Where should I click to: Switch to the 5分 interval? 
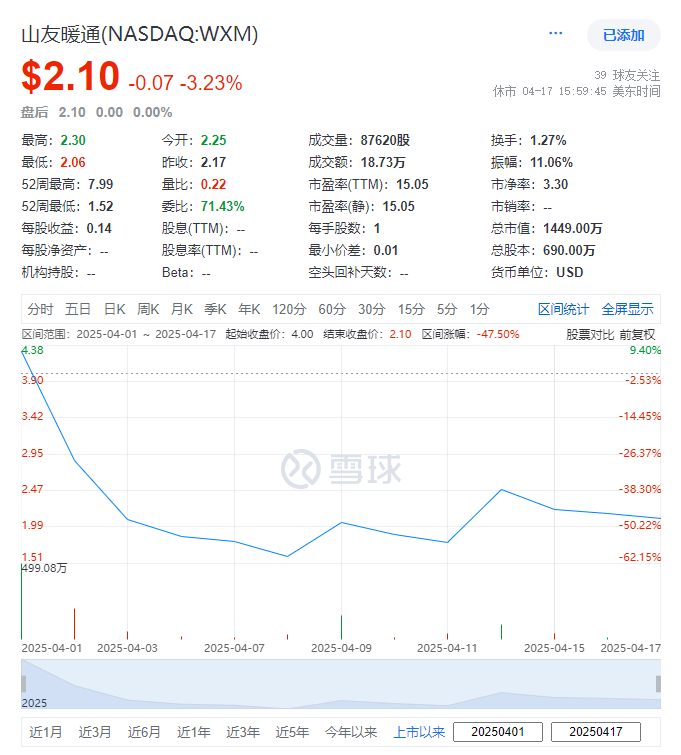click(446, 309)
